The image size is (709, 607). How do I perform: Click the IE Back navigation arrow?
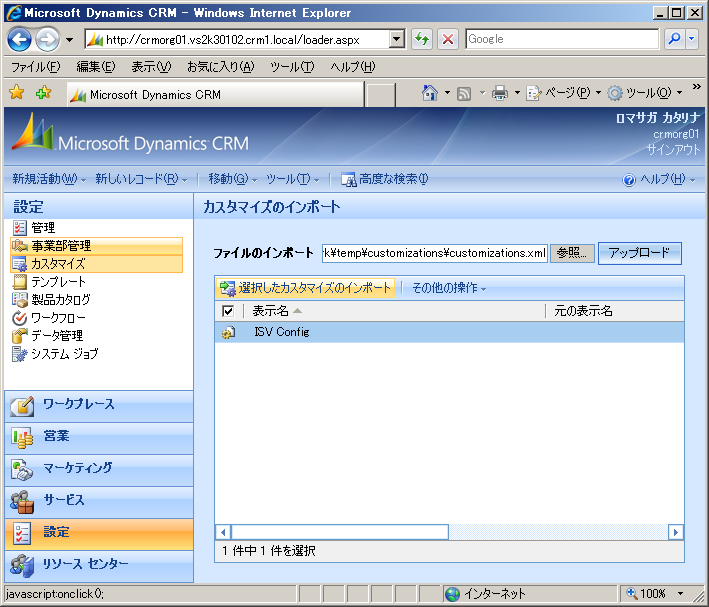pyautogui.click(x=19, y=40)
